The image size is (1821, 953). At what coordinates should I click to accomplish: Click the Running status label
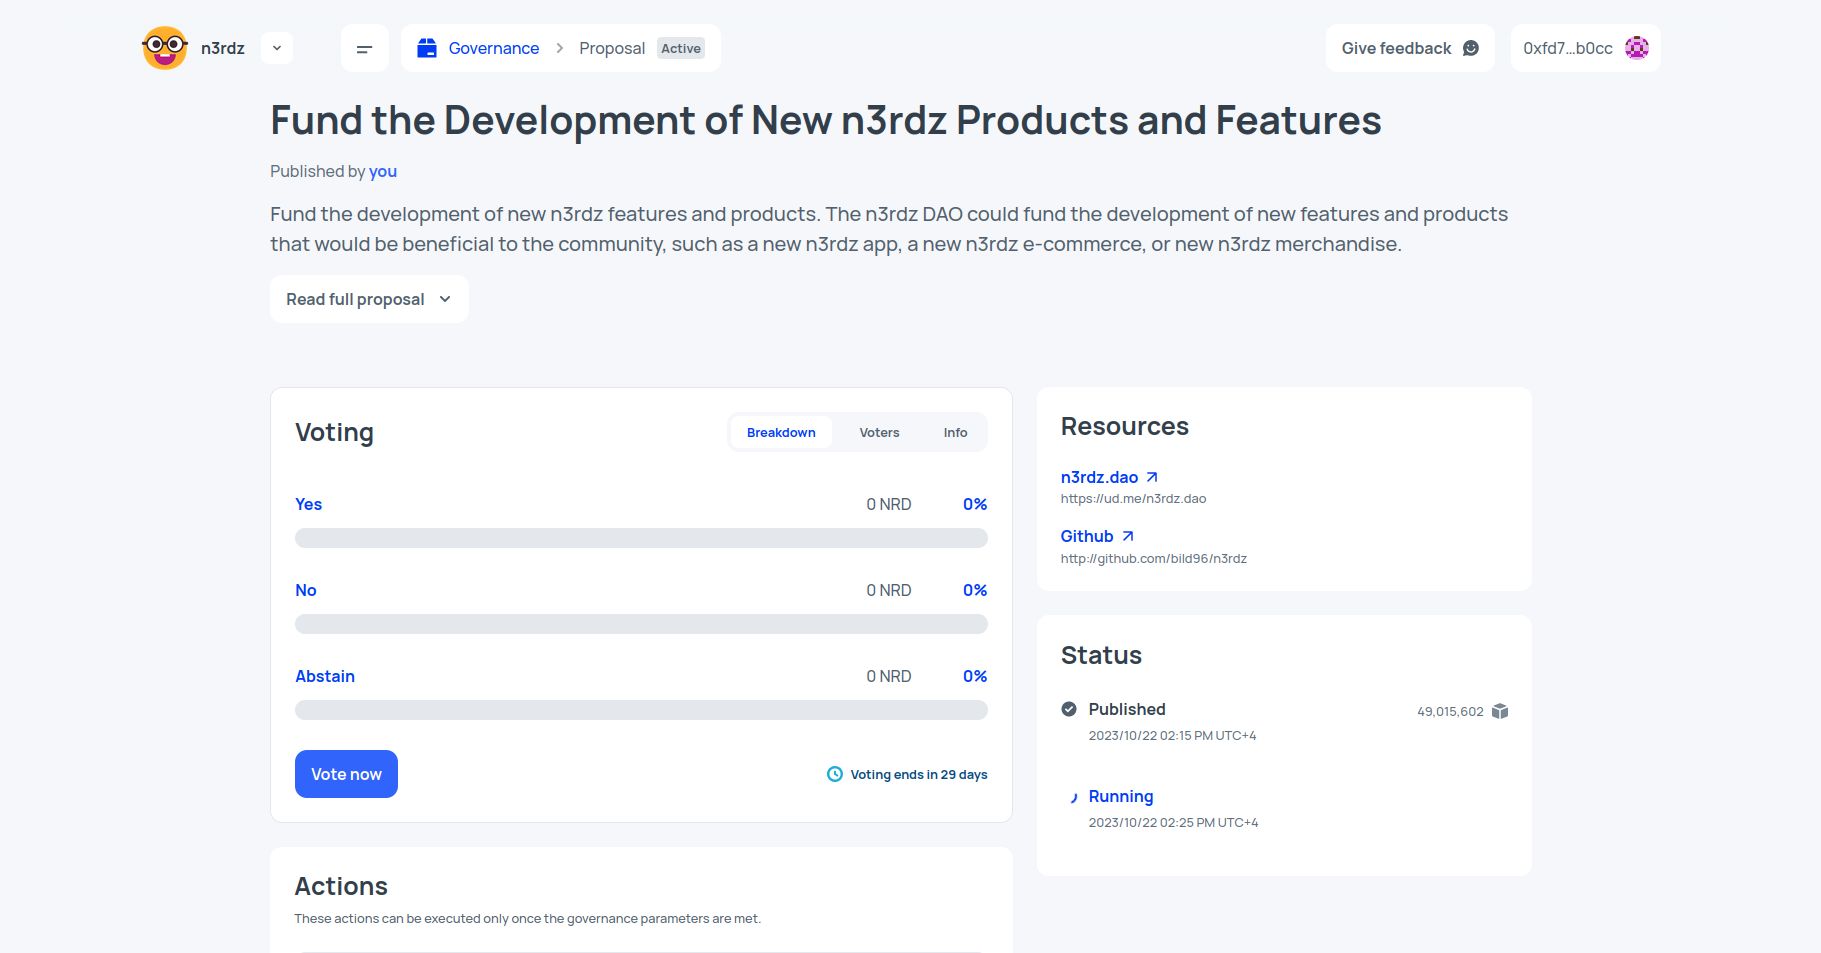[x=1121, y=796]
